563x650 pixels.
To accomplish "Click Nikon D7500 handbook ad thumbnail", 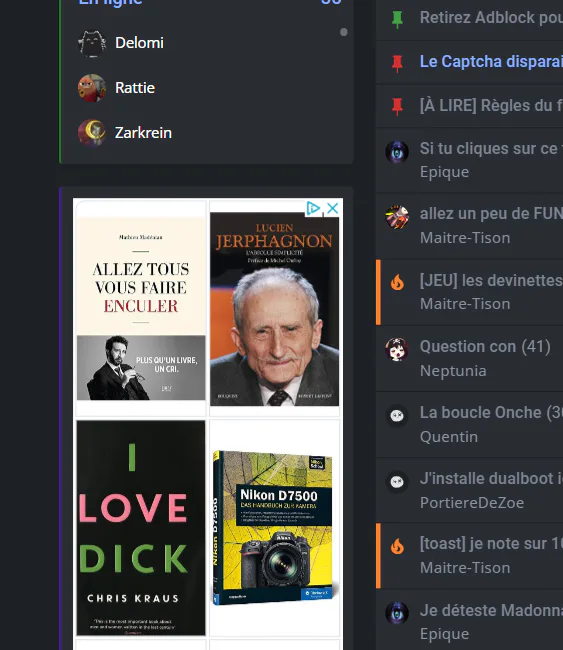I will coord(274,528).
